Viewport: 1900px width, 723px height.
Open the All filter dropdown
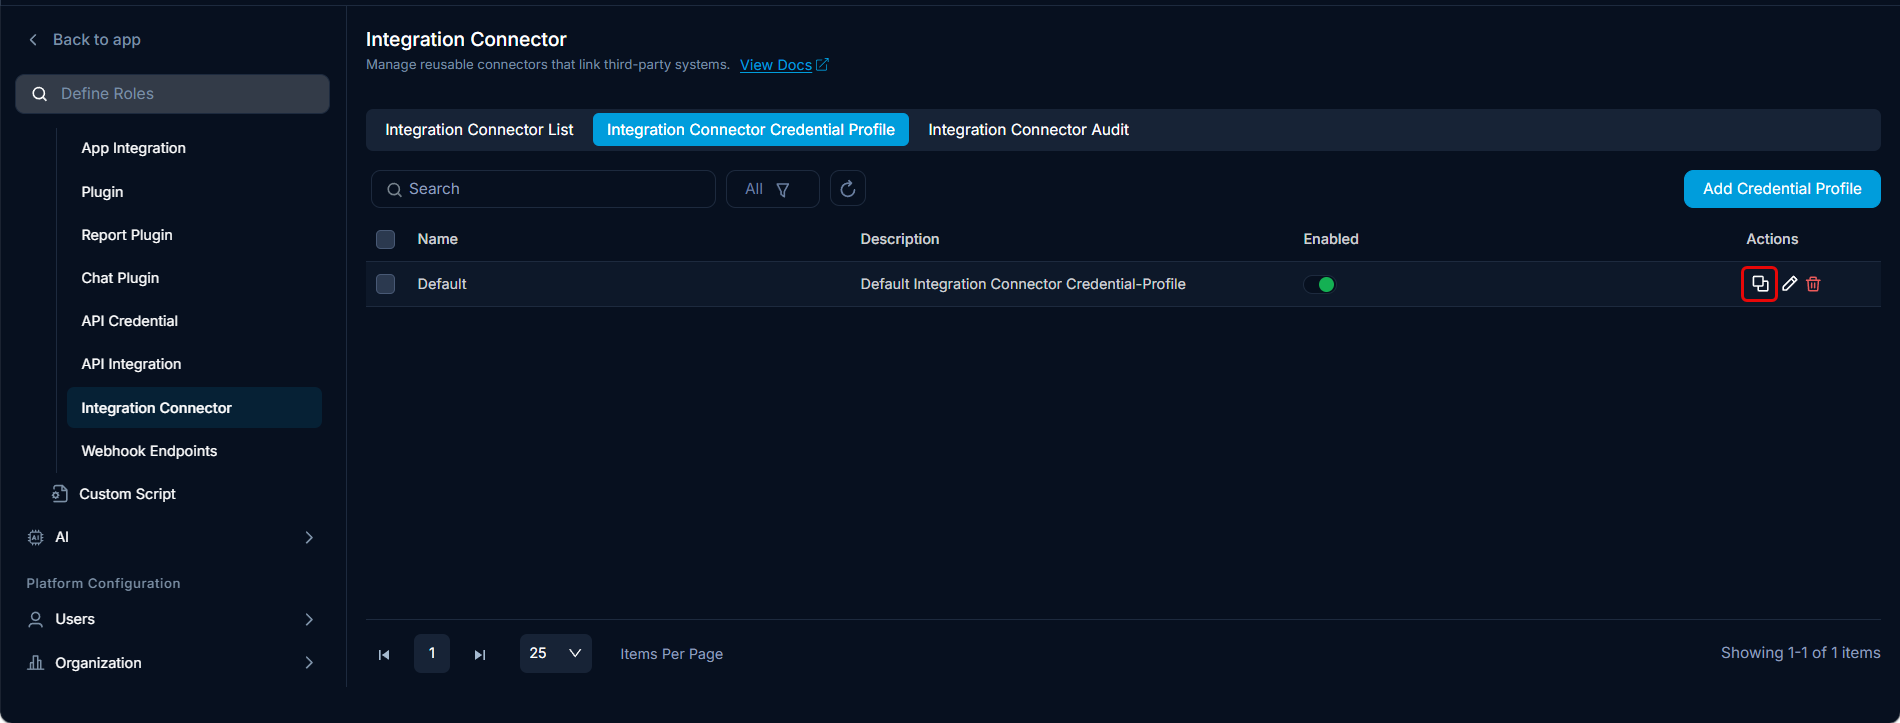(772, 189)
